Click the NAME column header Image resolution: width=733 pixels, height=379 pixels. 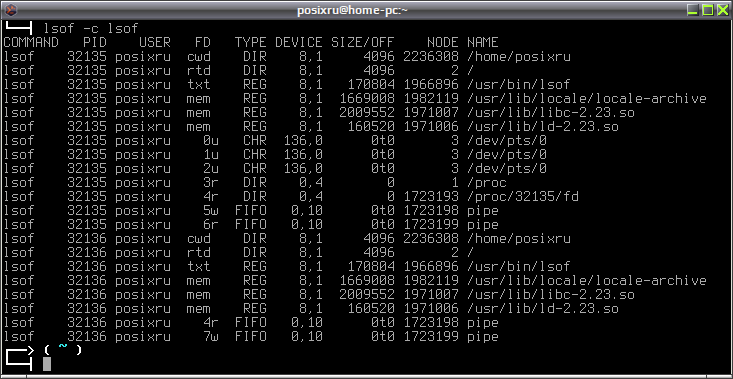coord(482,43)
